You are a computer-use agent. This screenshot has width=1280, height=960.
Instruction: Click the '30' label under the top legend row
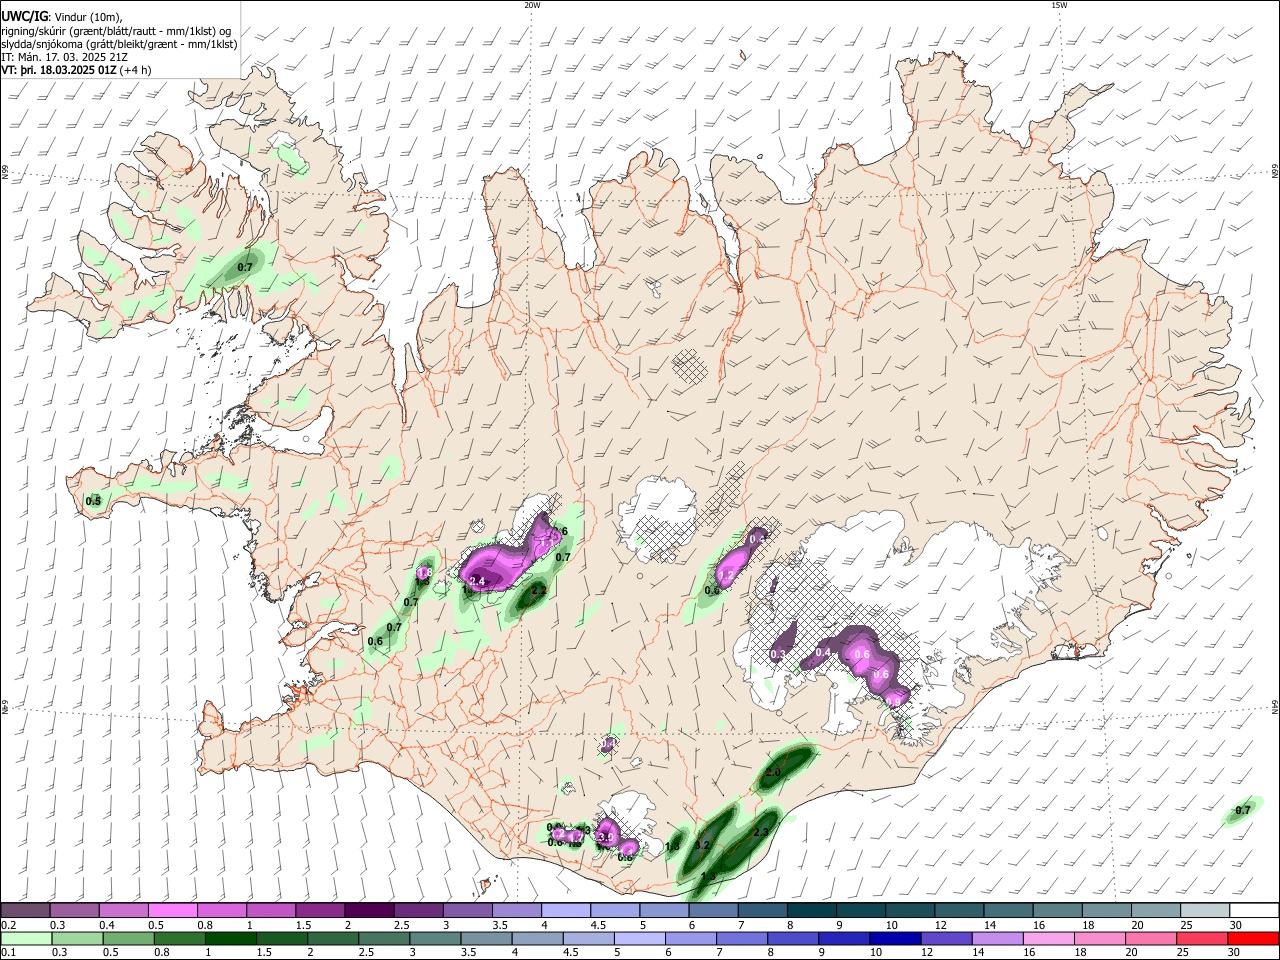pyautogui.click(x=1235, y=925)
